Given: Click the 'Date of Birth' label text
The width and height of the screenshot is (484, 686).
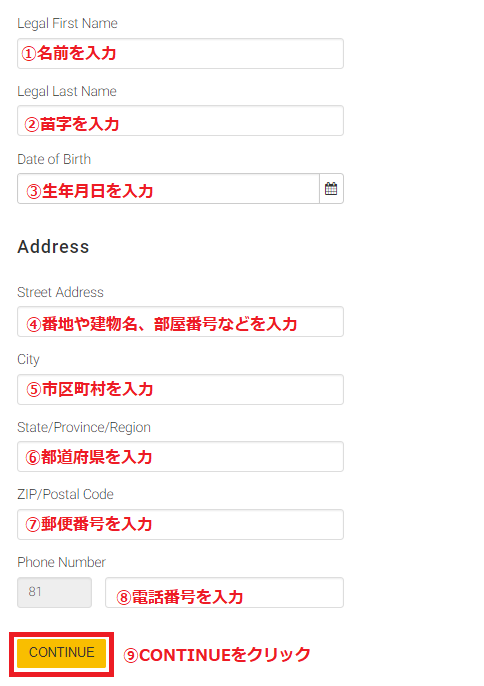Looking at the screenshot, I should point(54,159).
